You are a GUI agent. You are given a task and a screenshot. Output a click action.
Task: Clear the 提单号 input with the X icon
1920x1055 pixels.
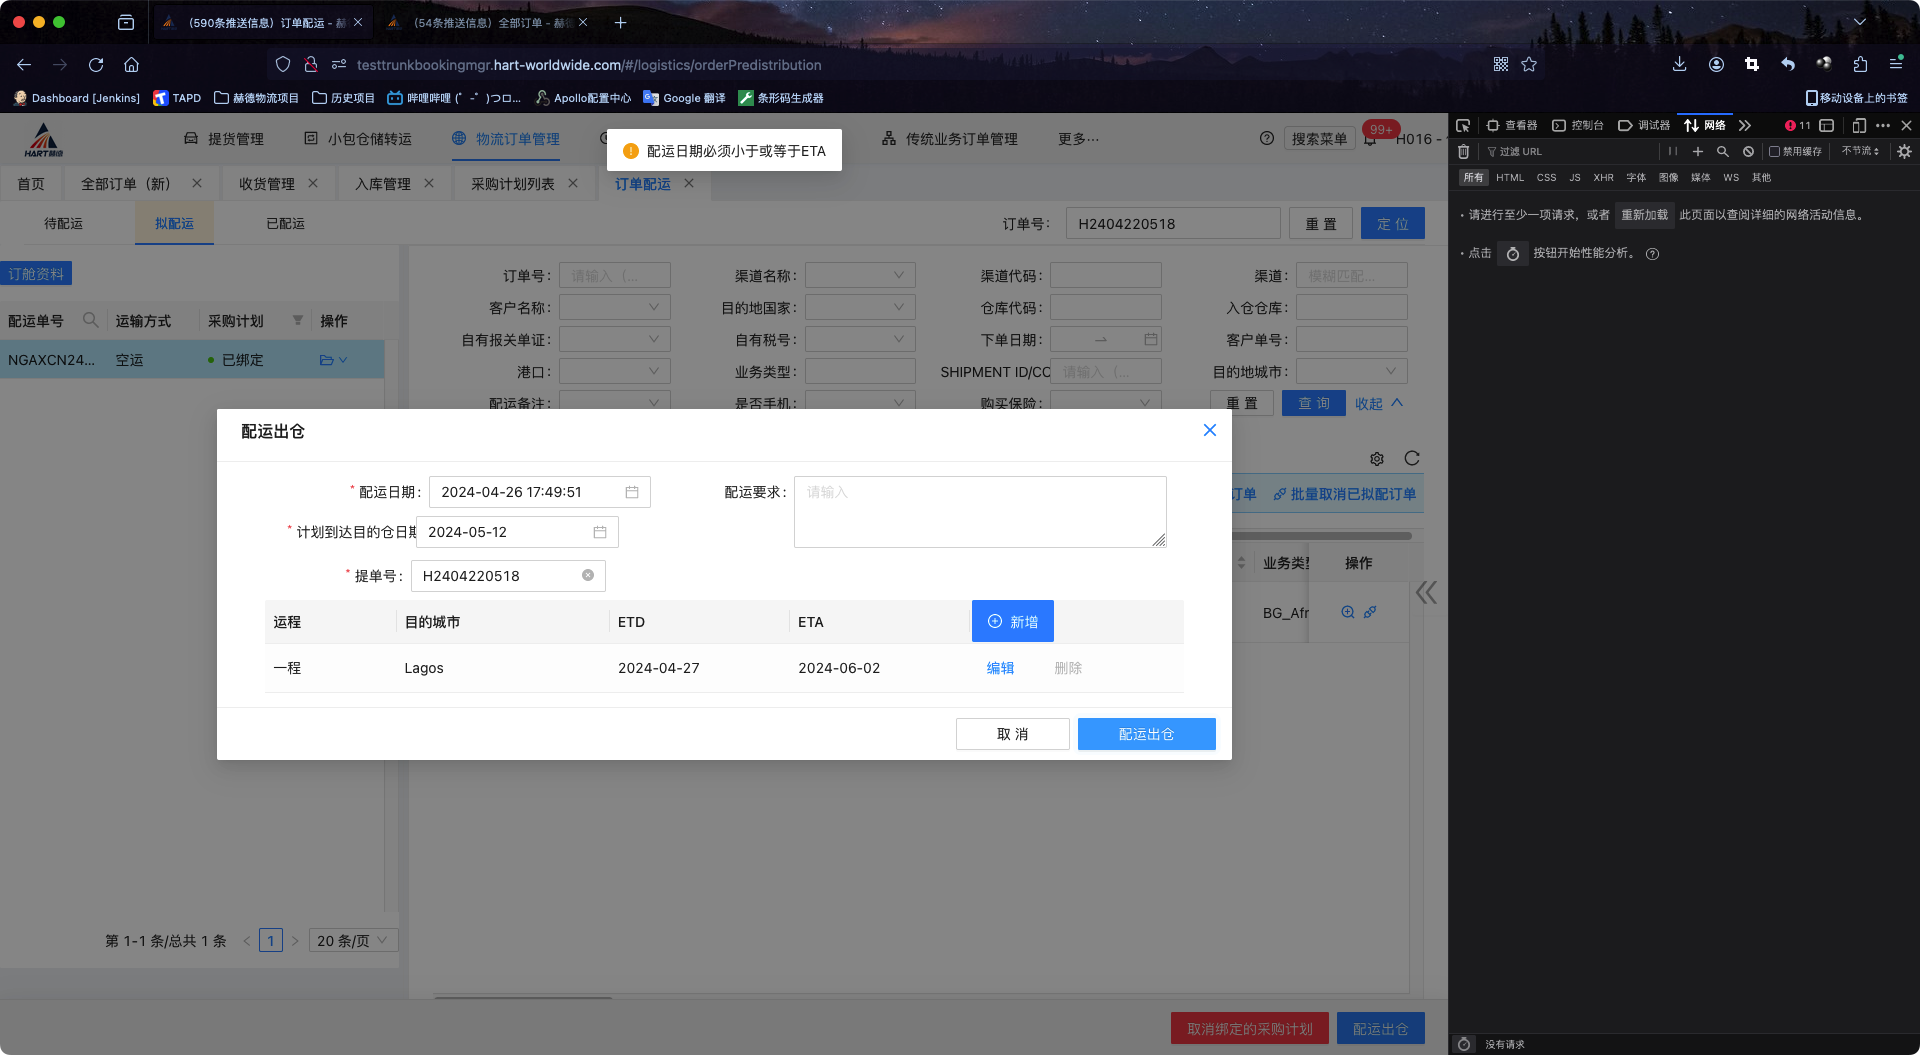(x=588, y=575)
